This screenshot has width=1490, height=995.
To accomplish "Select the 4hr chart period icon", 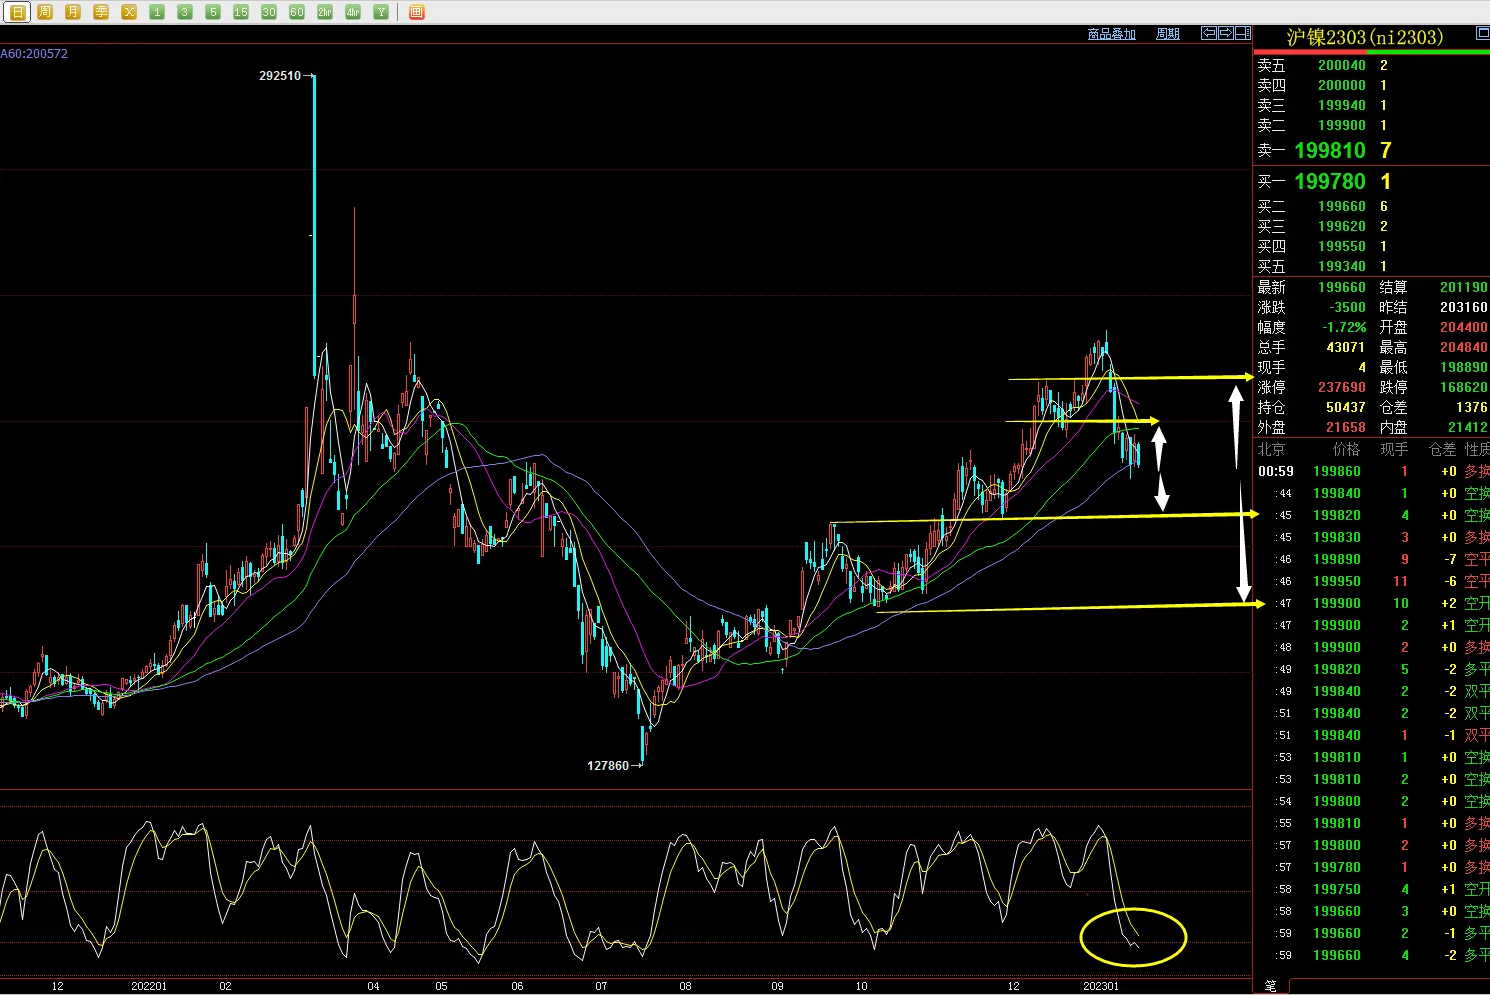I will pyautogui.click(x=353, y=12).
